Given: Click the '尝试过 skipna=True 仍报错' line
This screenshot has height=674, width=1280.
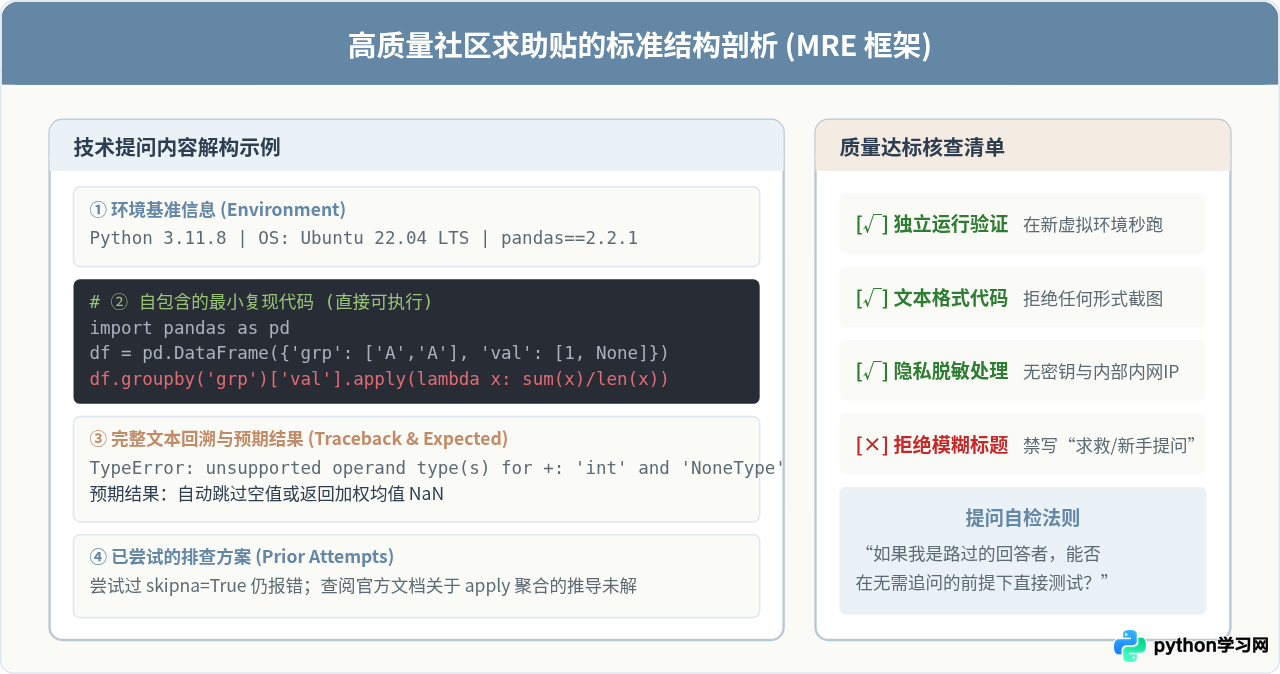Looking at the screenshot, I should [364, 586].
